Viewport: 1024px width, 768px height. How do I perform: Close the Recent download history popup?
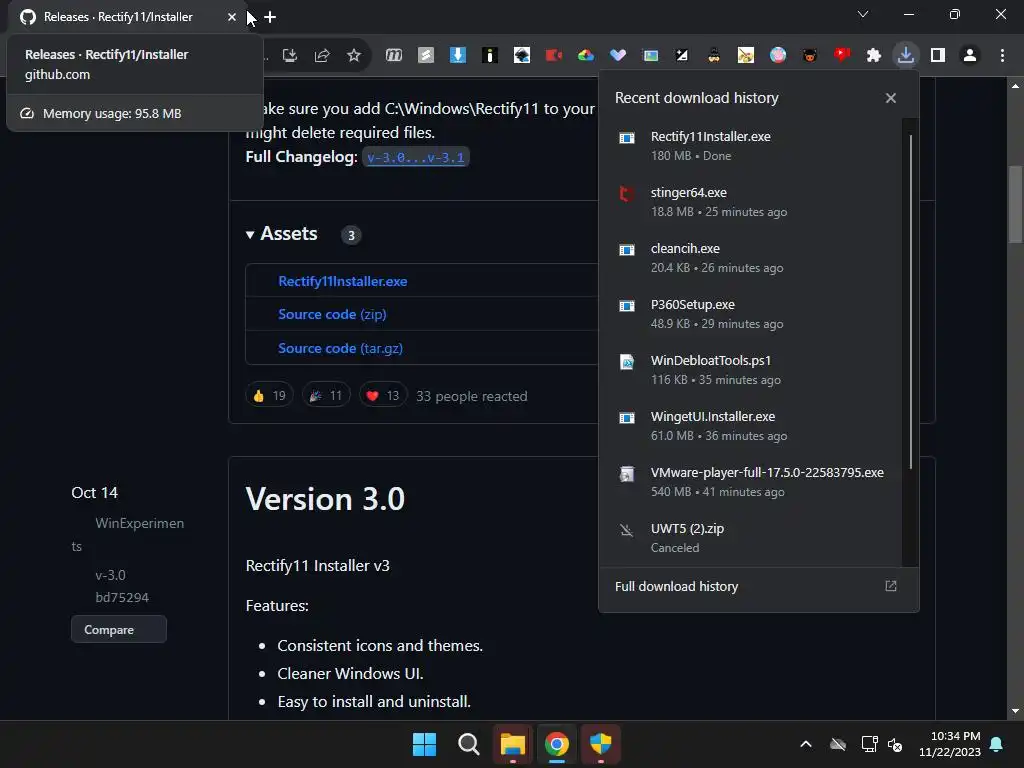tap(891, 98)
